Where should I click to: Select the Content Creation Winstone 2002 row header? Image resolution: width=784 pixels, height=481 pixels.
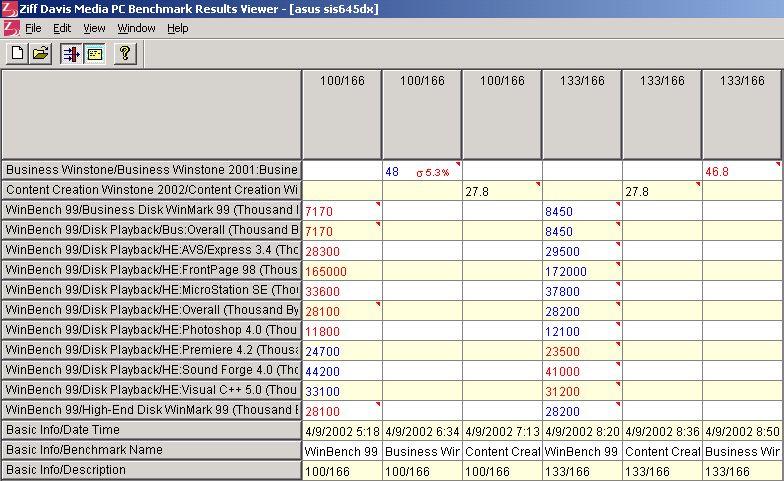[x=152, y=190]
